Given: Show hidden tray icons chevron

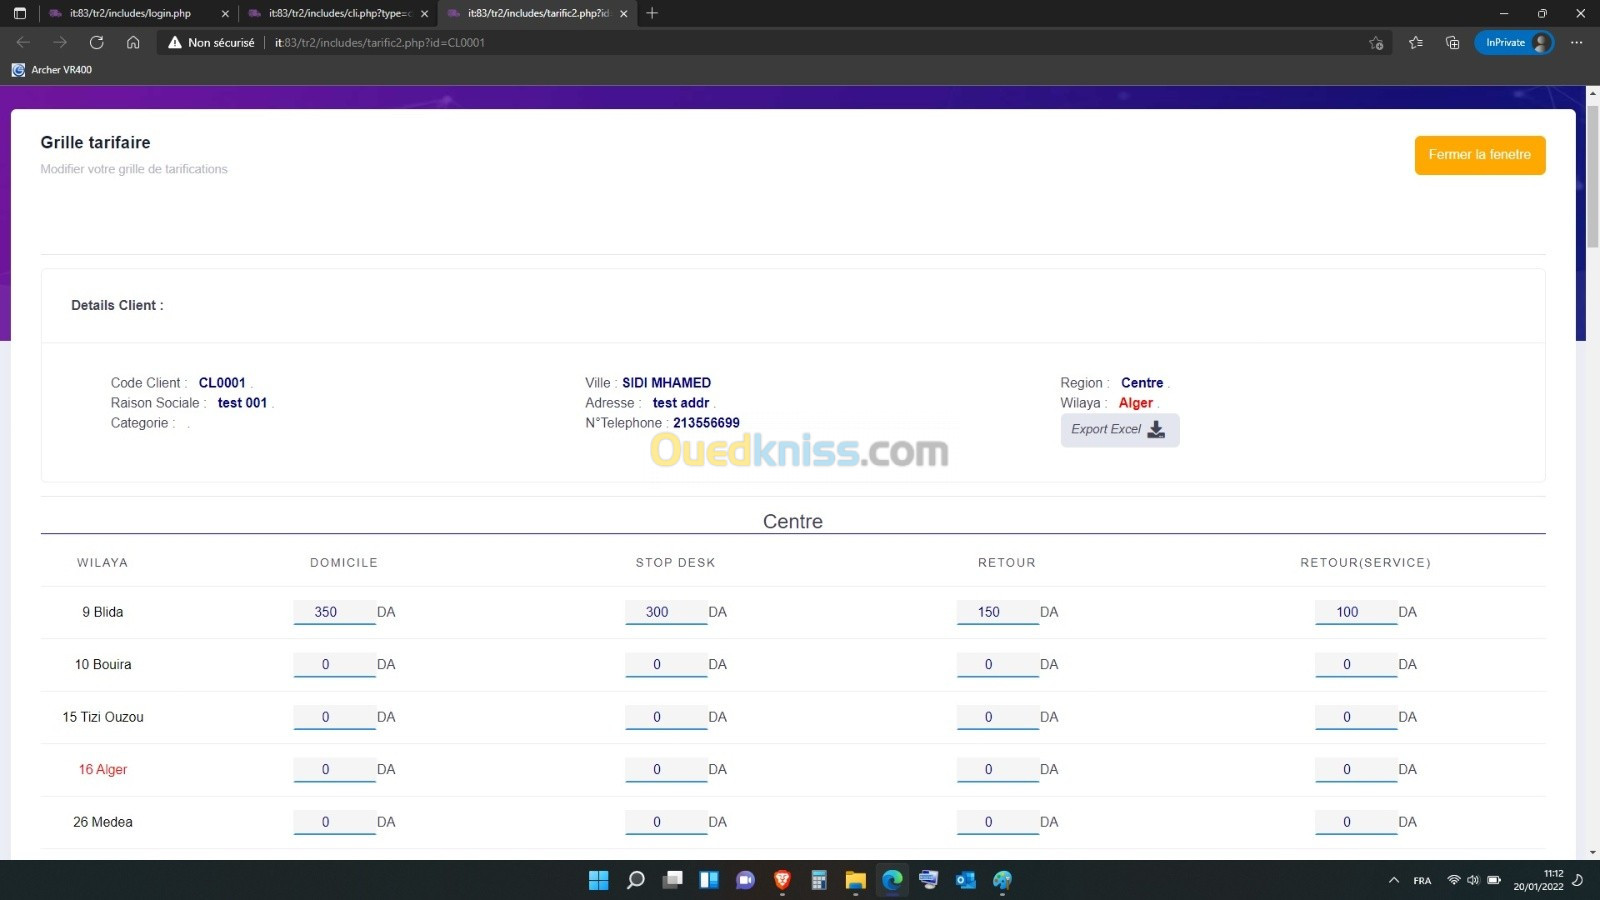Looking at the screenshot, I should tap(1393, 880).
